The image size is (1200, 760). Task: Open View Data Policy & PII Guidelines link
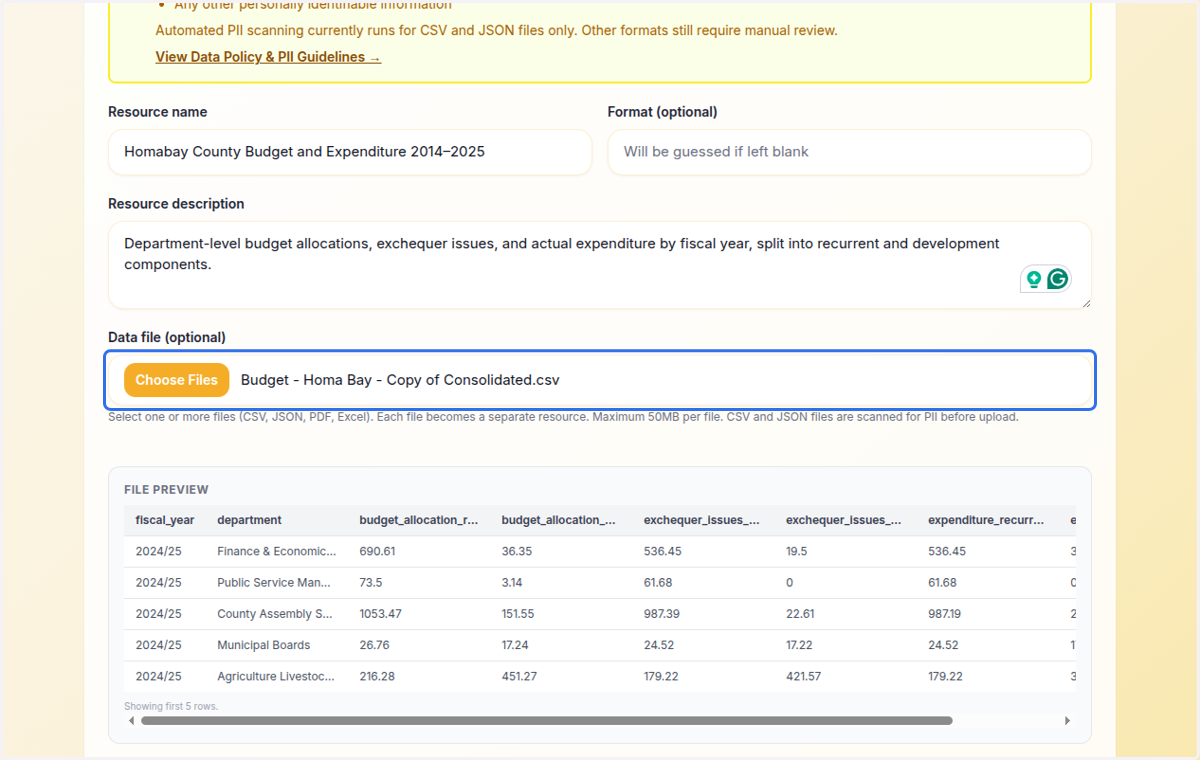[268, 57]
